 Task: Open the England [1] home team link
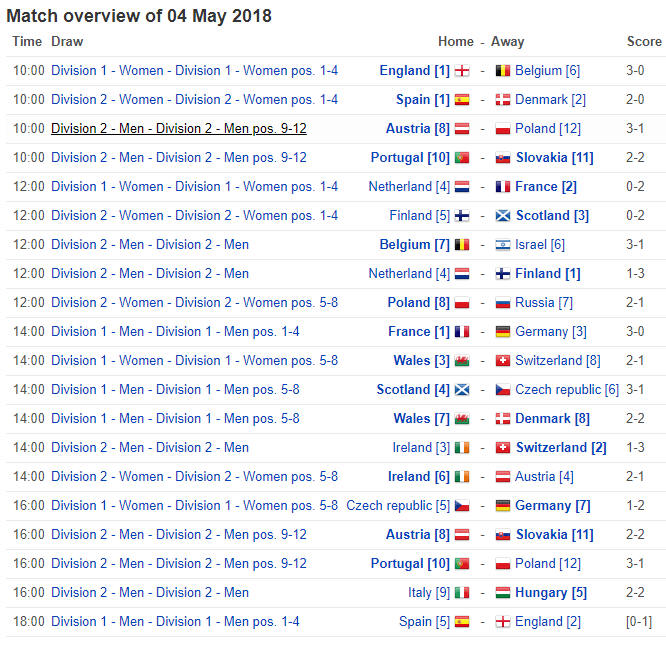[x=414, y=71]
